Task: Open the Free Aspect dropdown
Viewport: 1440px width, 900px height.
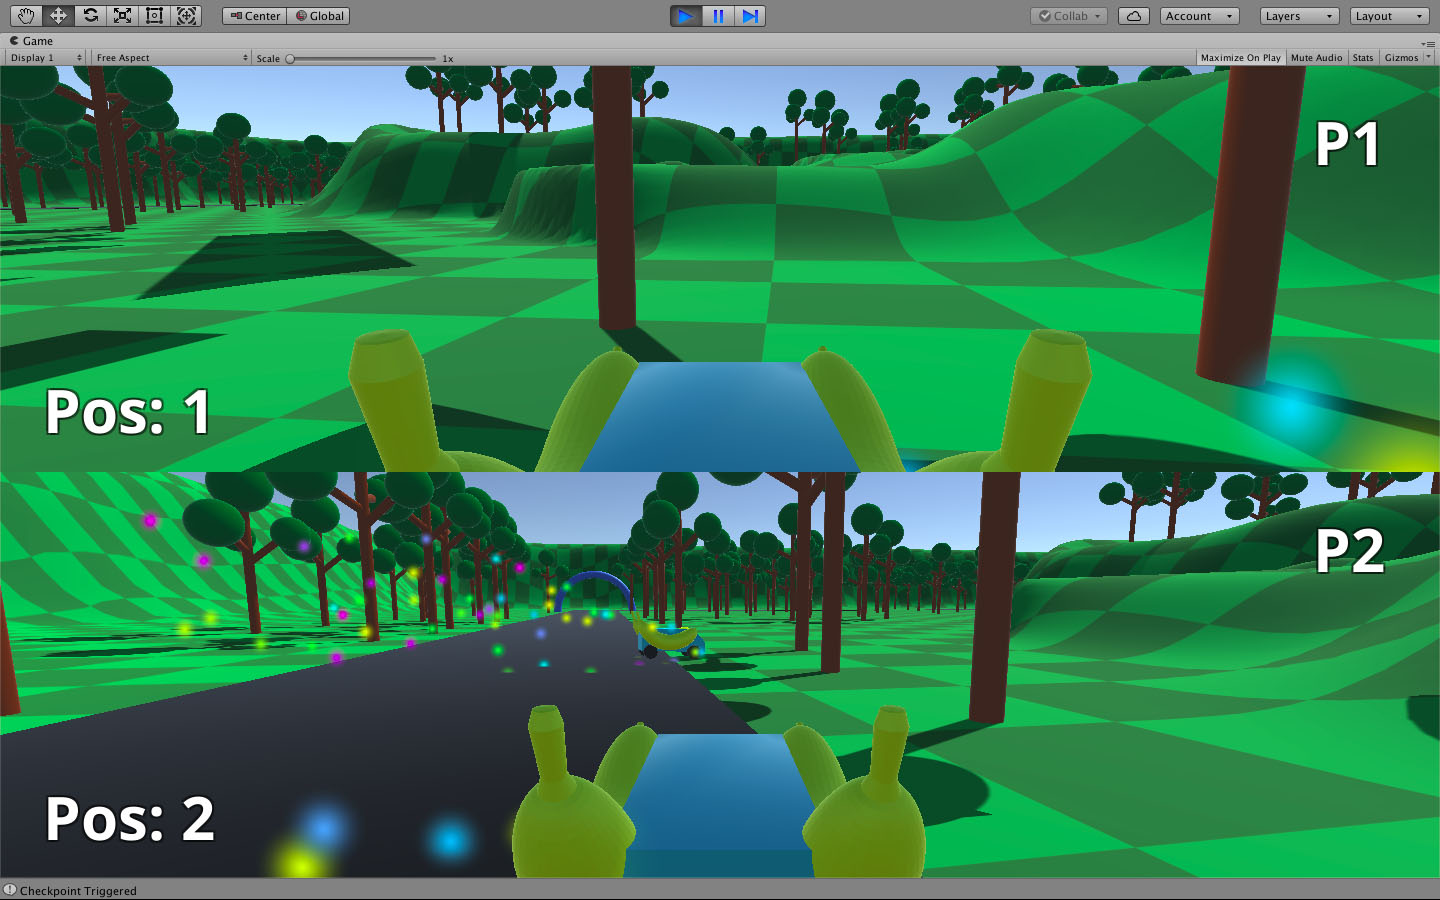Action: click(x=172, y=58)
